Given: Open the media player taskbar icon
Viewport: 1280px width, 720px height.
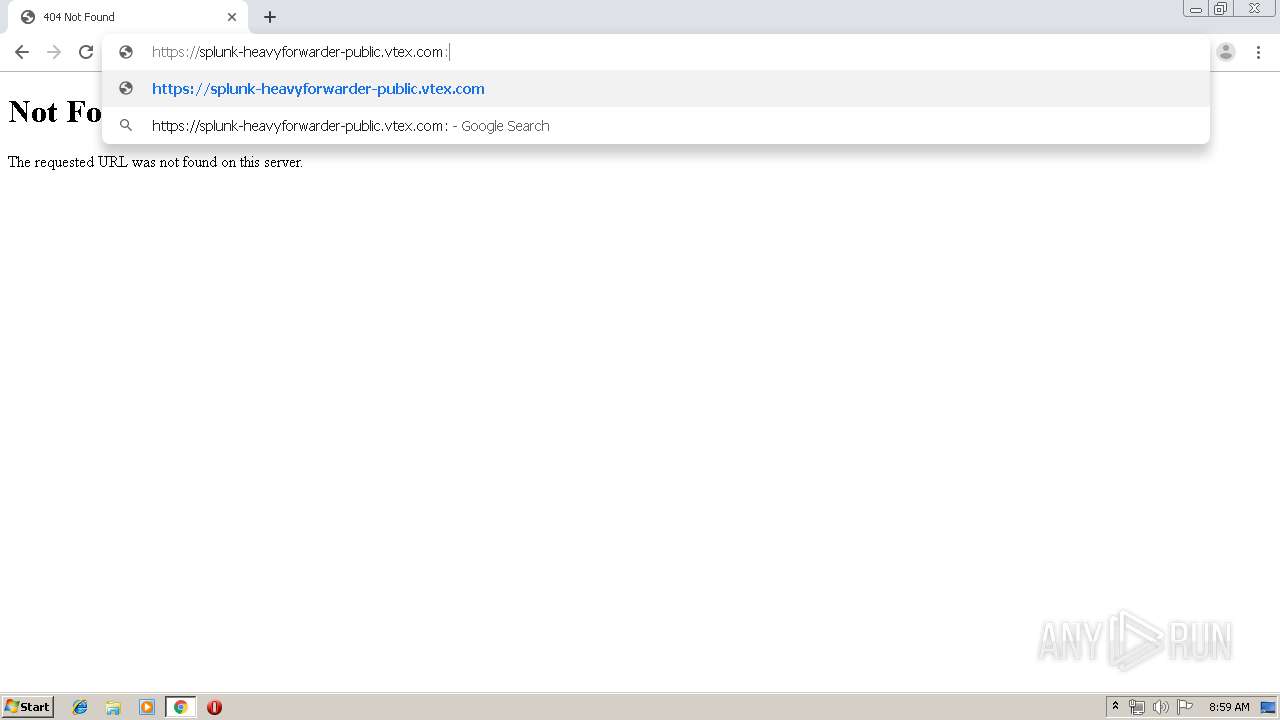Looking at the screenshot, I should 147,707.
